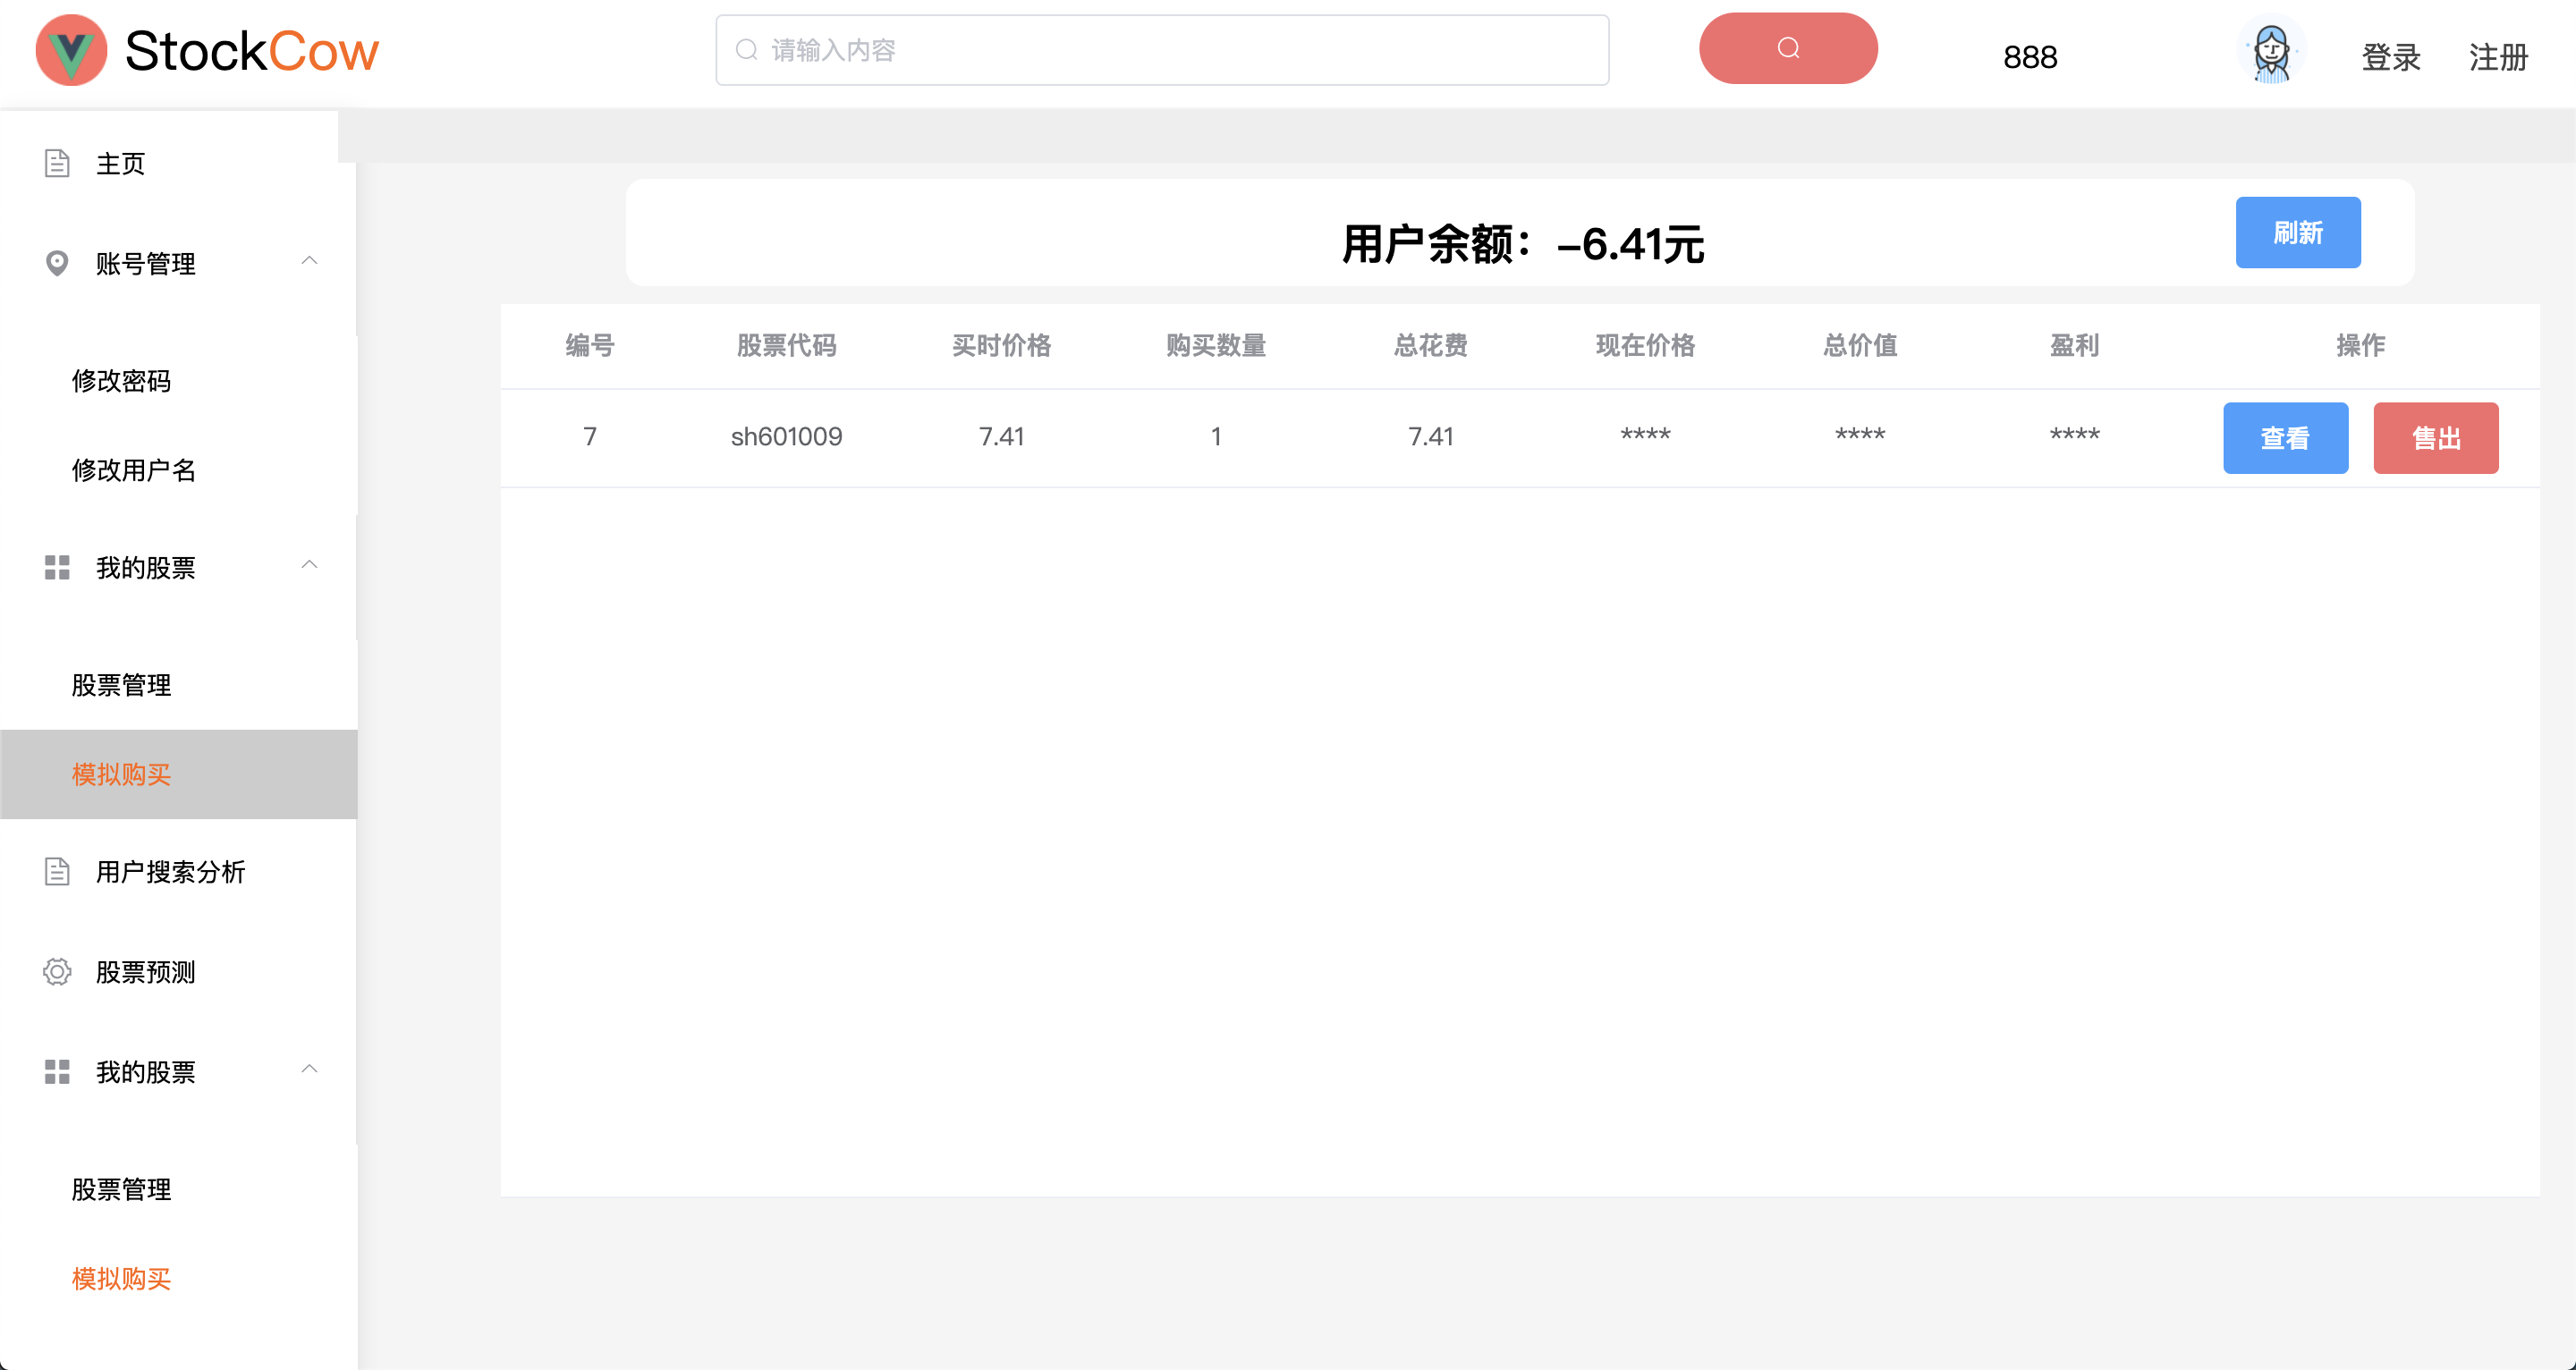The height and width of the screenshot is (1370, 2576).
Task: Click the grid icon beside first 我的股票
Action: [x=56, y=567]
